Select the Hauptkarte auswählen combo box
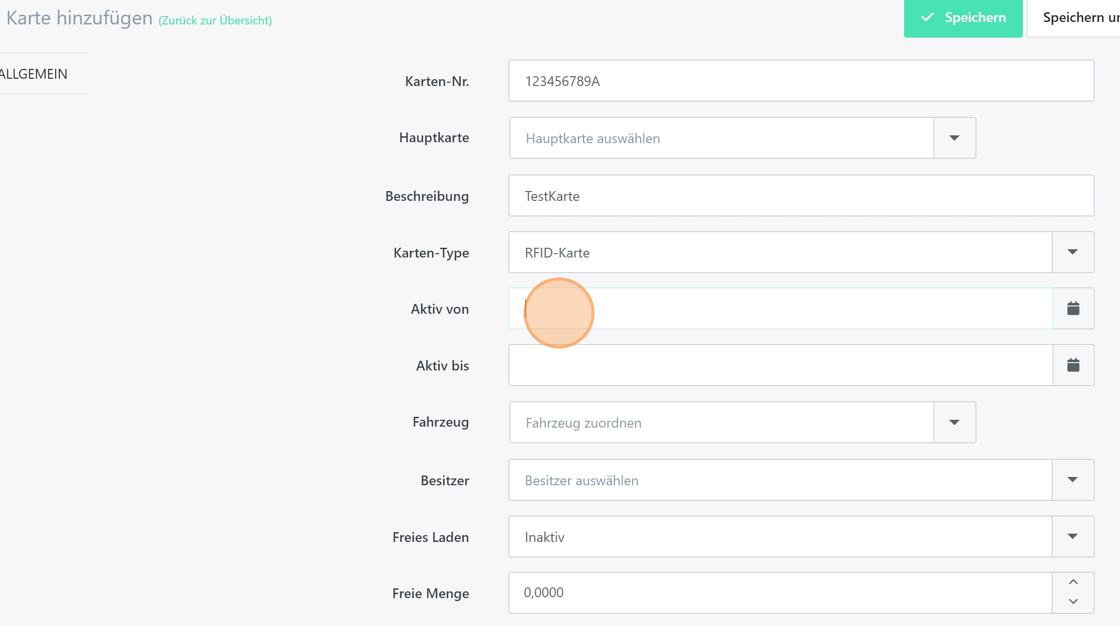Screen dimensions: 1120x626 [721, 138]
